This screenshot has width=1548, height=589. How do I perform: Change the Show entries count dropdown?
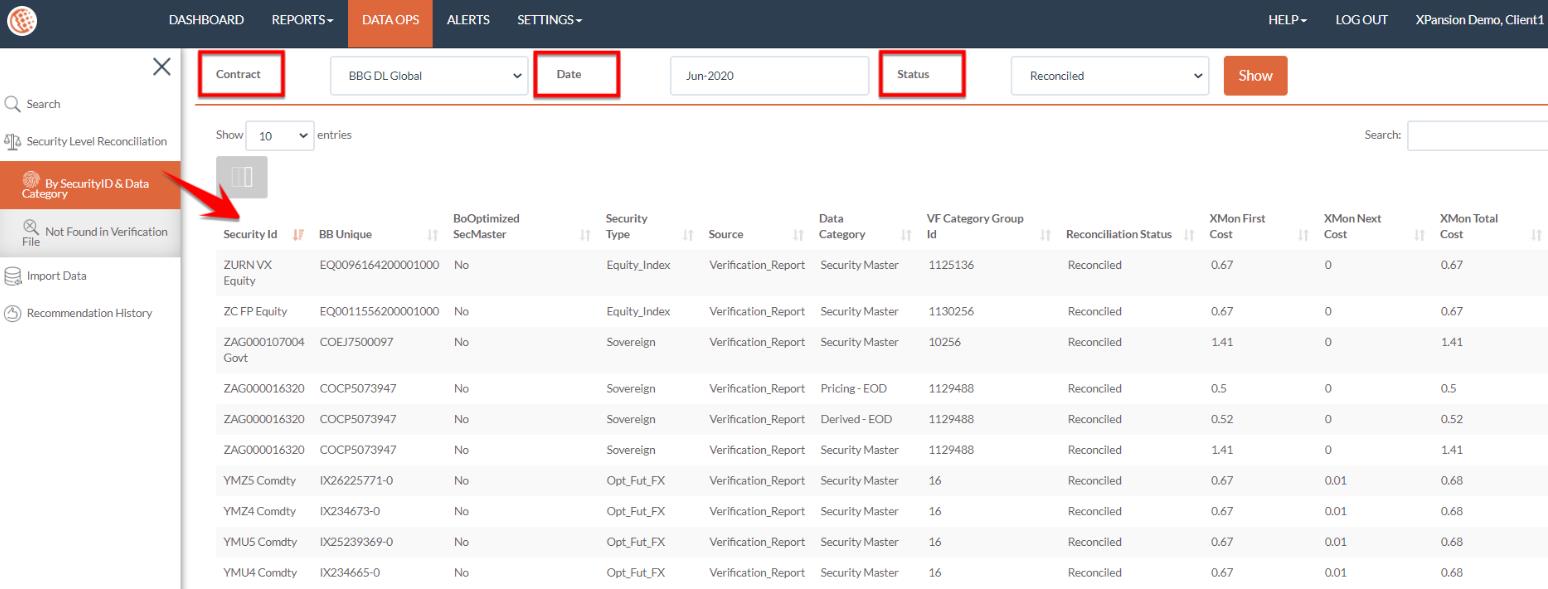click(x=279, y=135)
